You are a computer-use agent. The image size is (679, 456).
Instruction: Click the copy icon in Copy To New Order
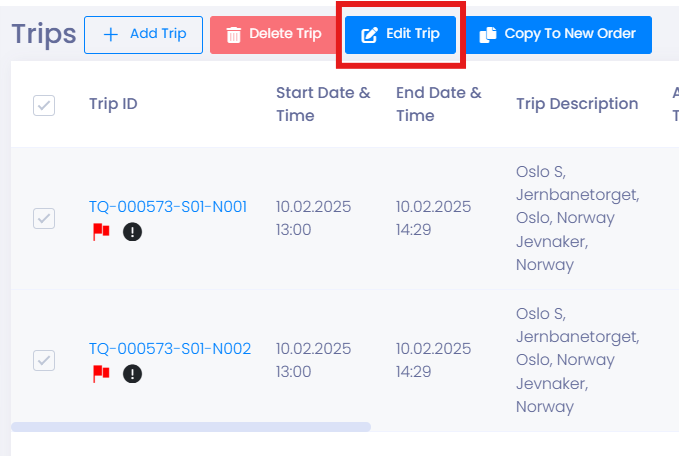pyautogui.click(x=488, y=35)
